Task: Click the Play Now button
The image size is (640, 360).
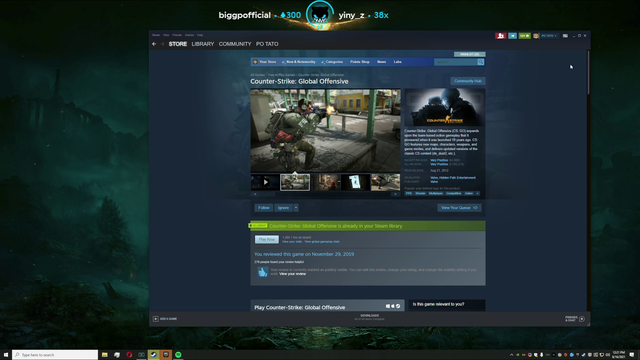Action: point(267,240)
